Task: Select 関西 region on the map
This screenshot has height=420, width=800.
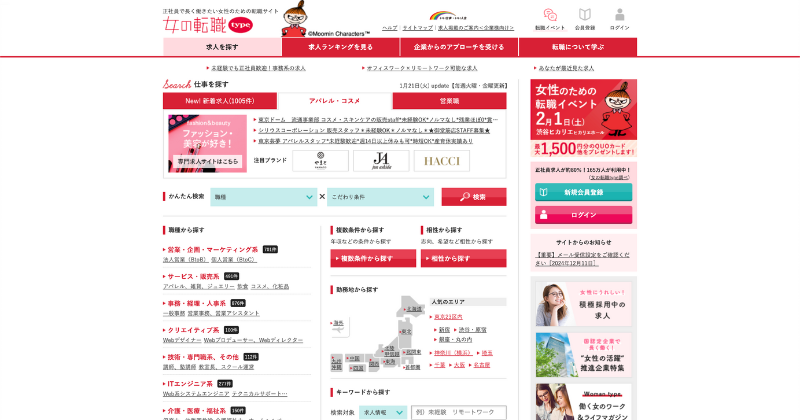Action: coord(374,364)
